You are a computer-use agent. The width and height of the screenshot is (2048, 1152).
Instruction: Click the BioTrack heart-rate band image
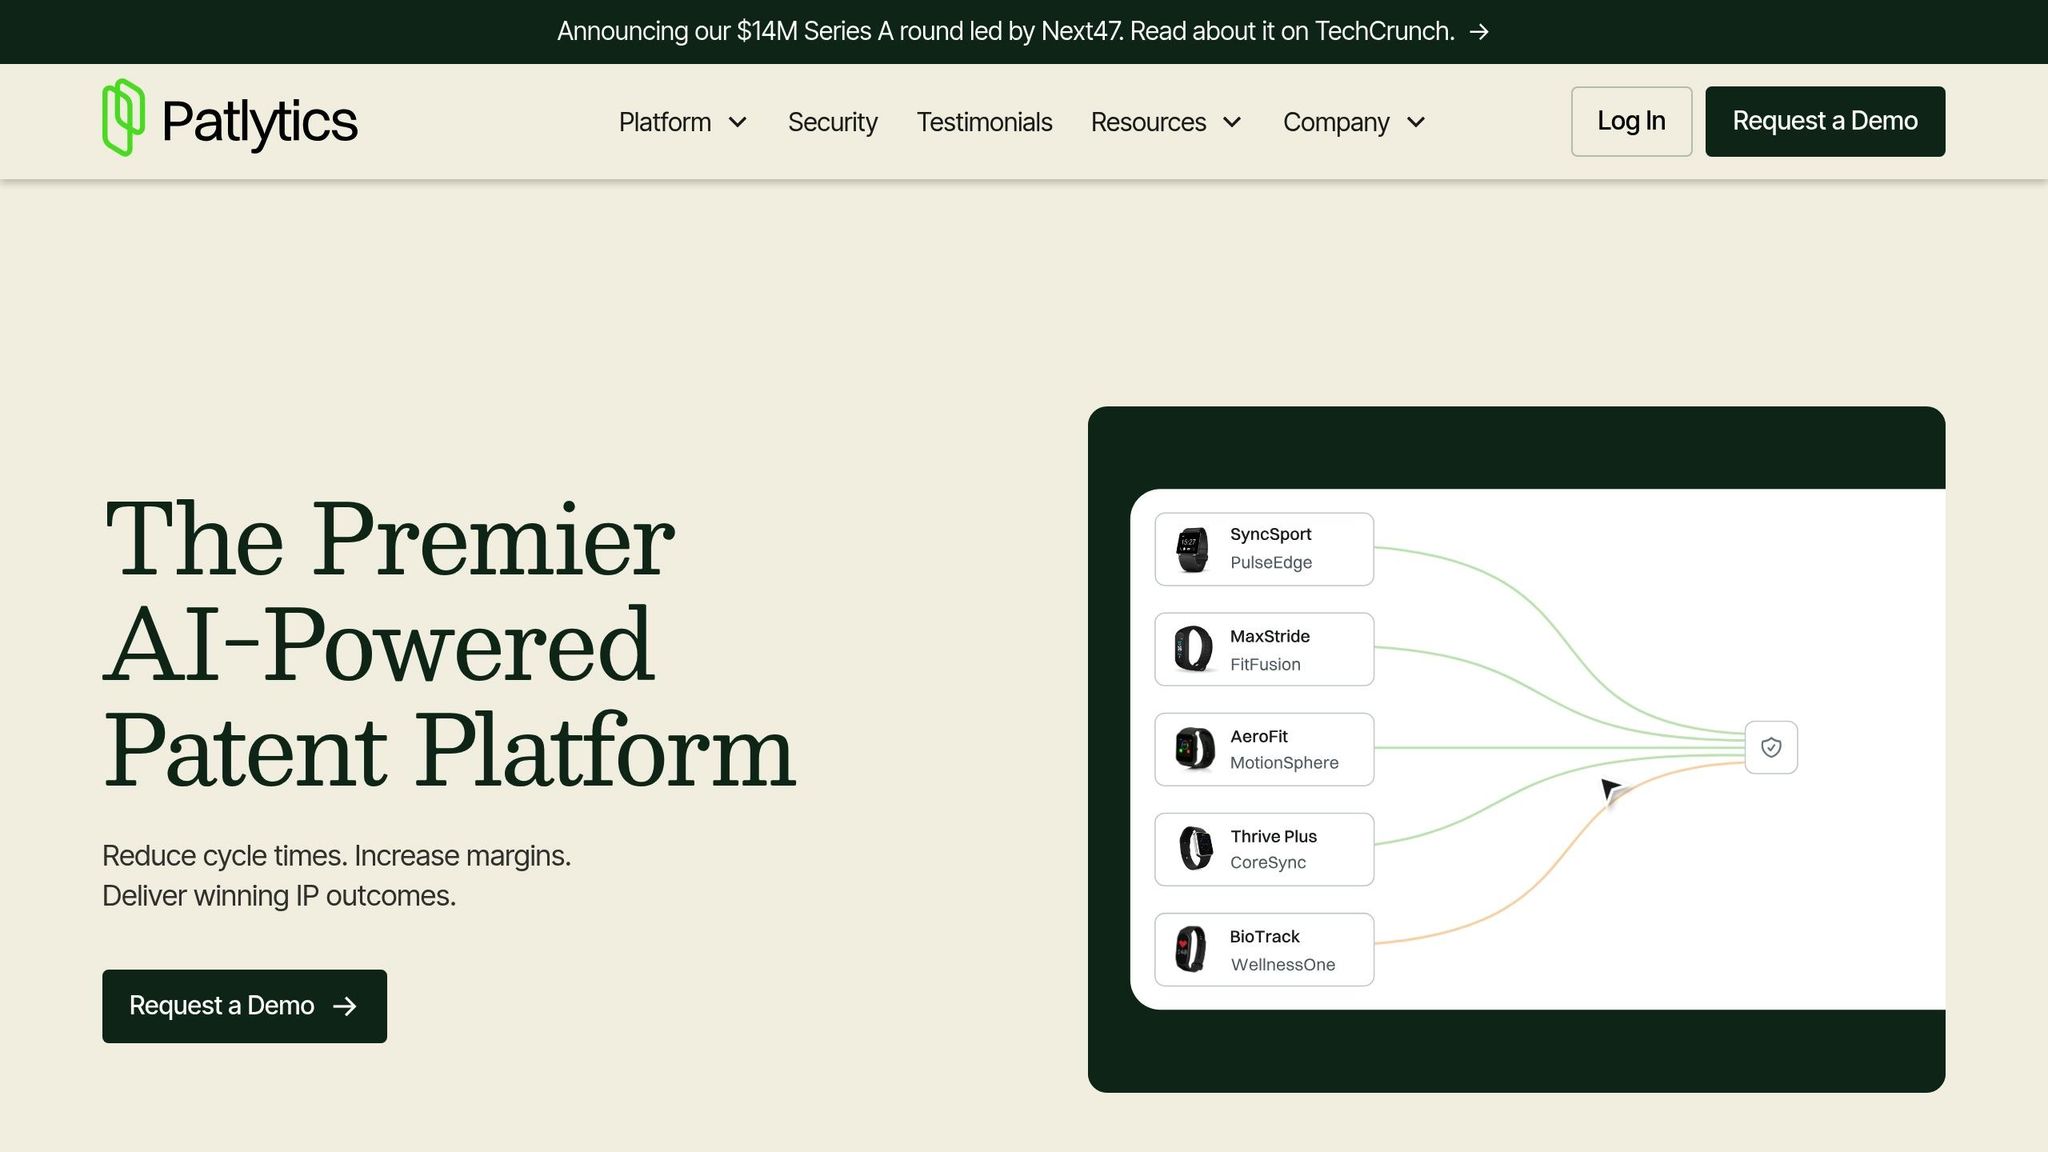pyautogui.click(x=1191, y=949)
